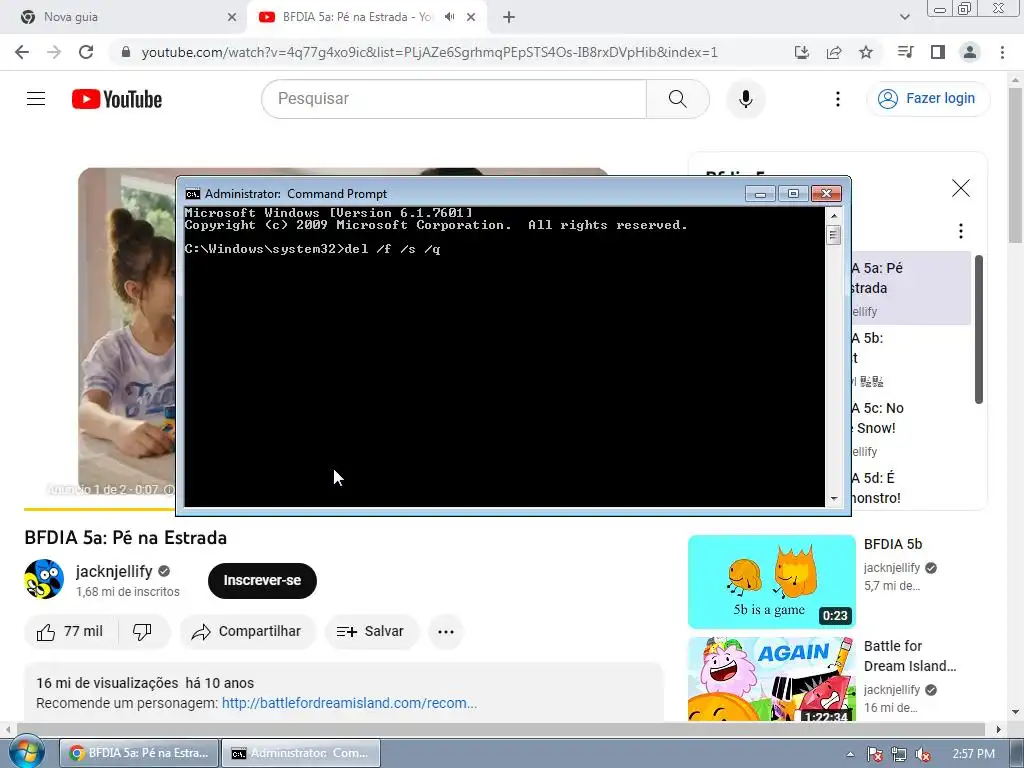Dislike the video with thumbs-down button

tap(142, 632)
